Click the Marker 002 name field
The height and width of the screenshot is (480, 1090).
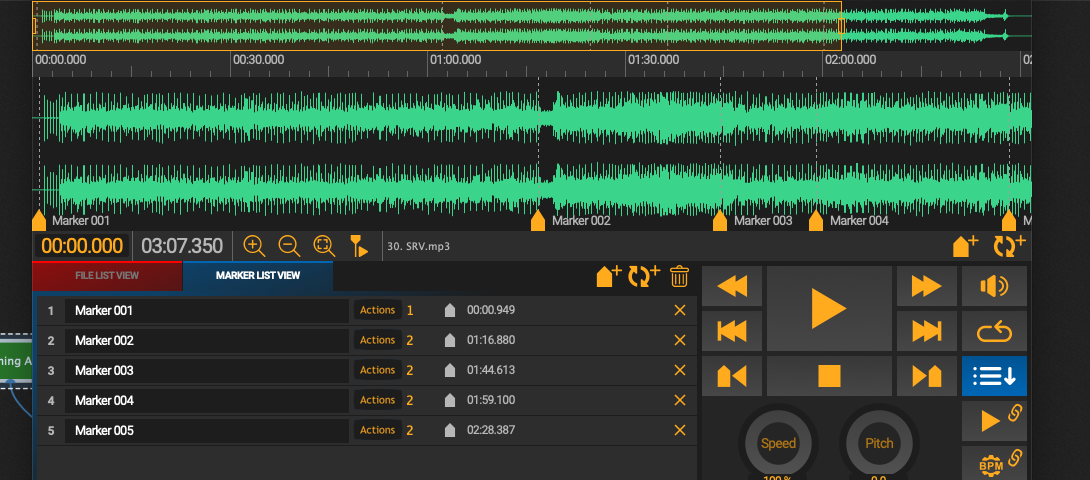(x=206, y=341)
